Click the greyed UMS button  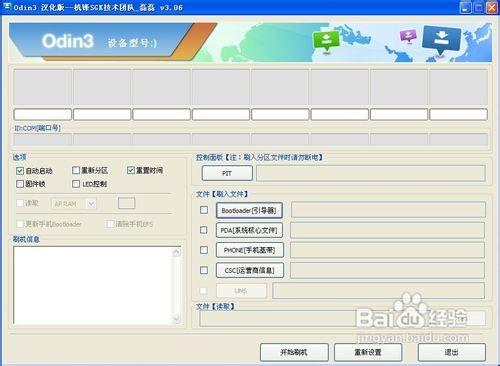pos(241,291)
